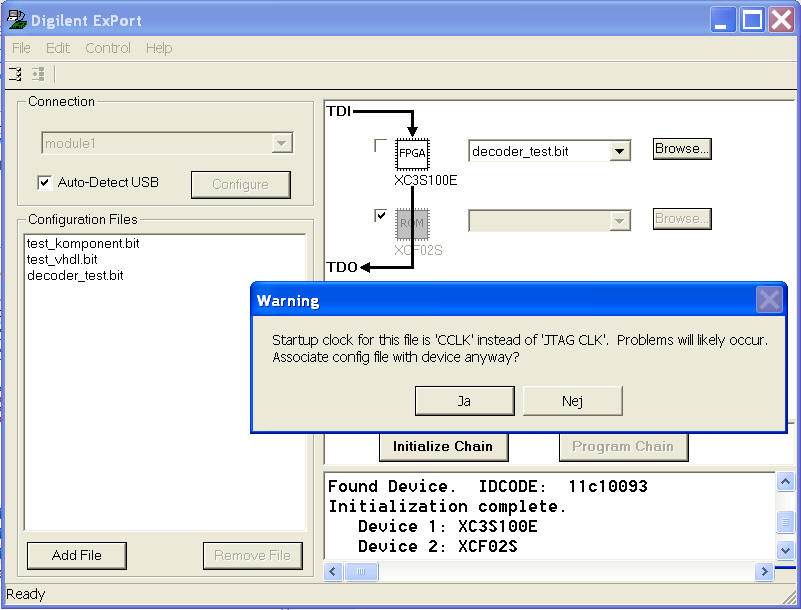
Task: Click the Program Chain button
Action: coord(623,447)
